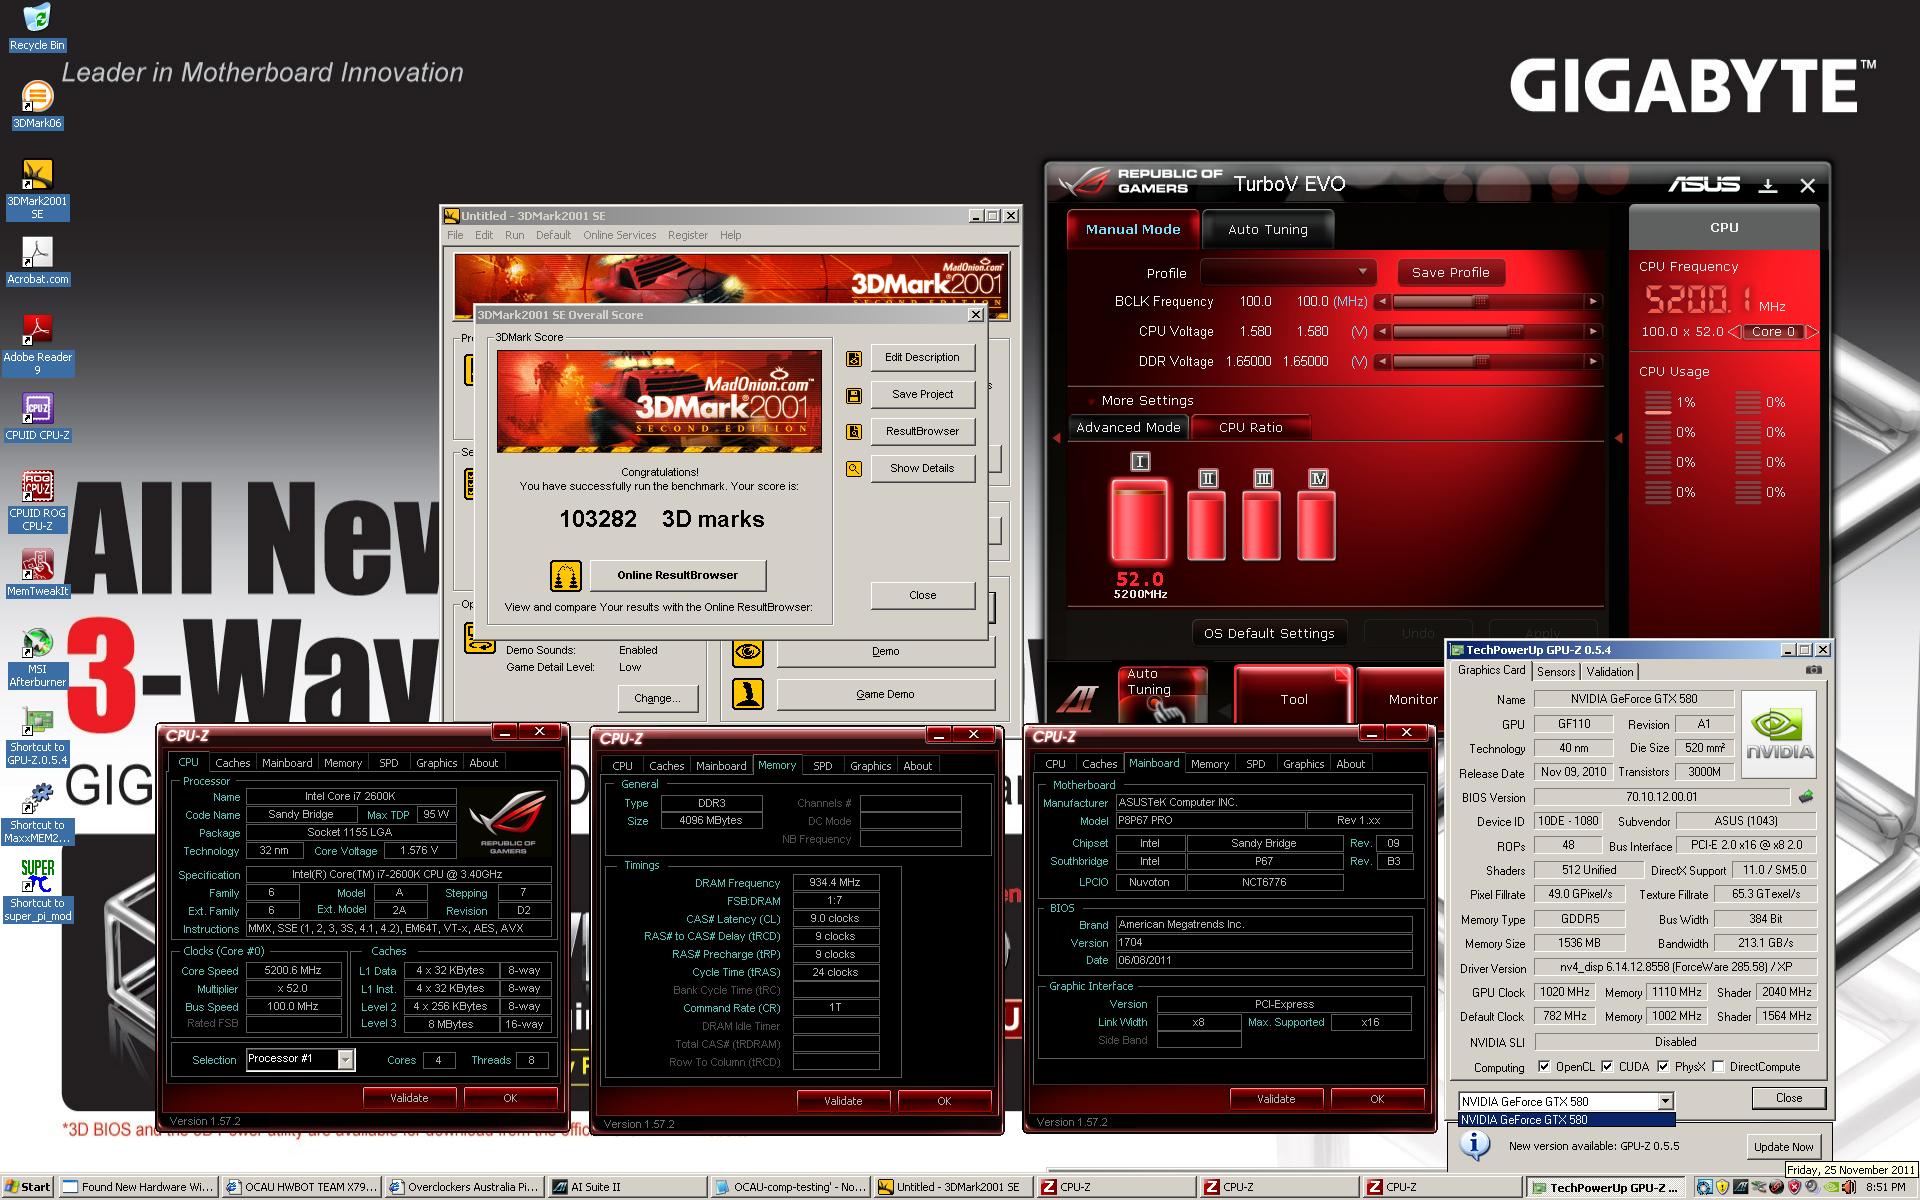
Task: Click right arrow of DDR Voltage slider
Action: (x=1593, y=362)
